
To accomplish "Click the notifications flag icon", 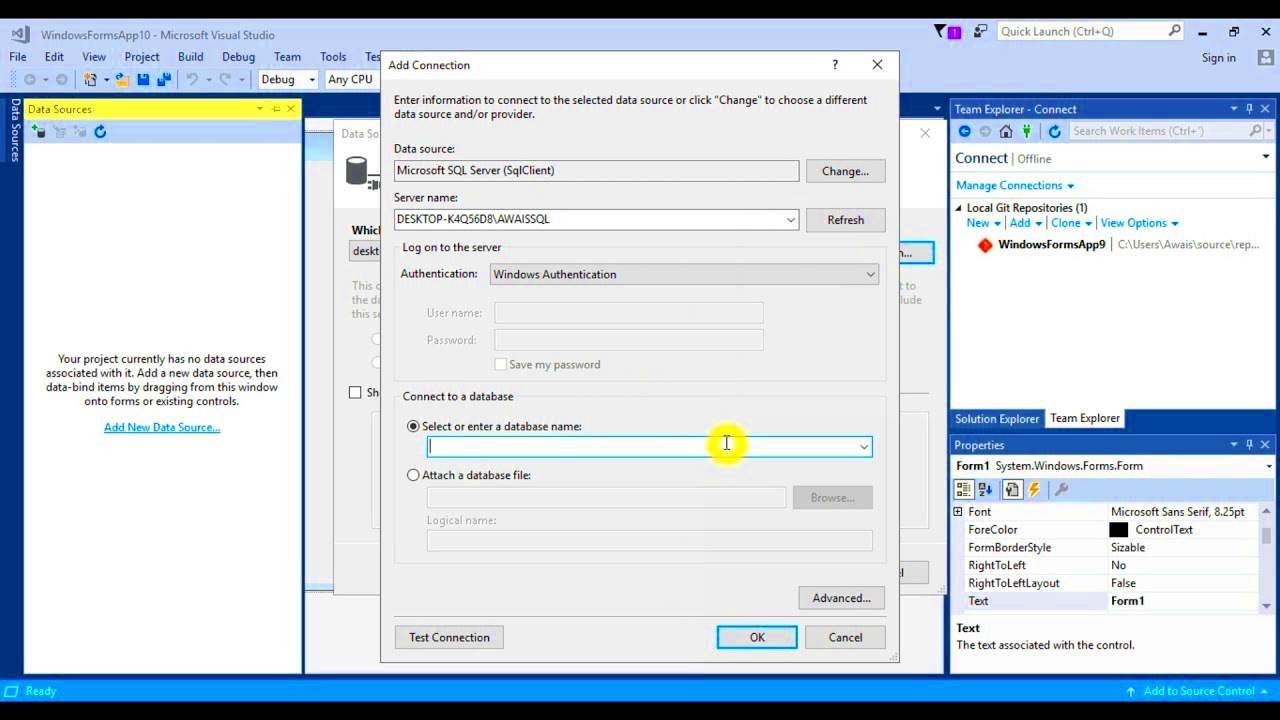I will click(x=940, y=32).
